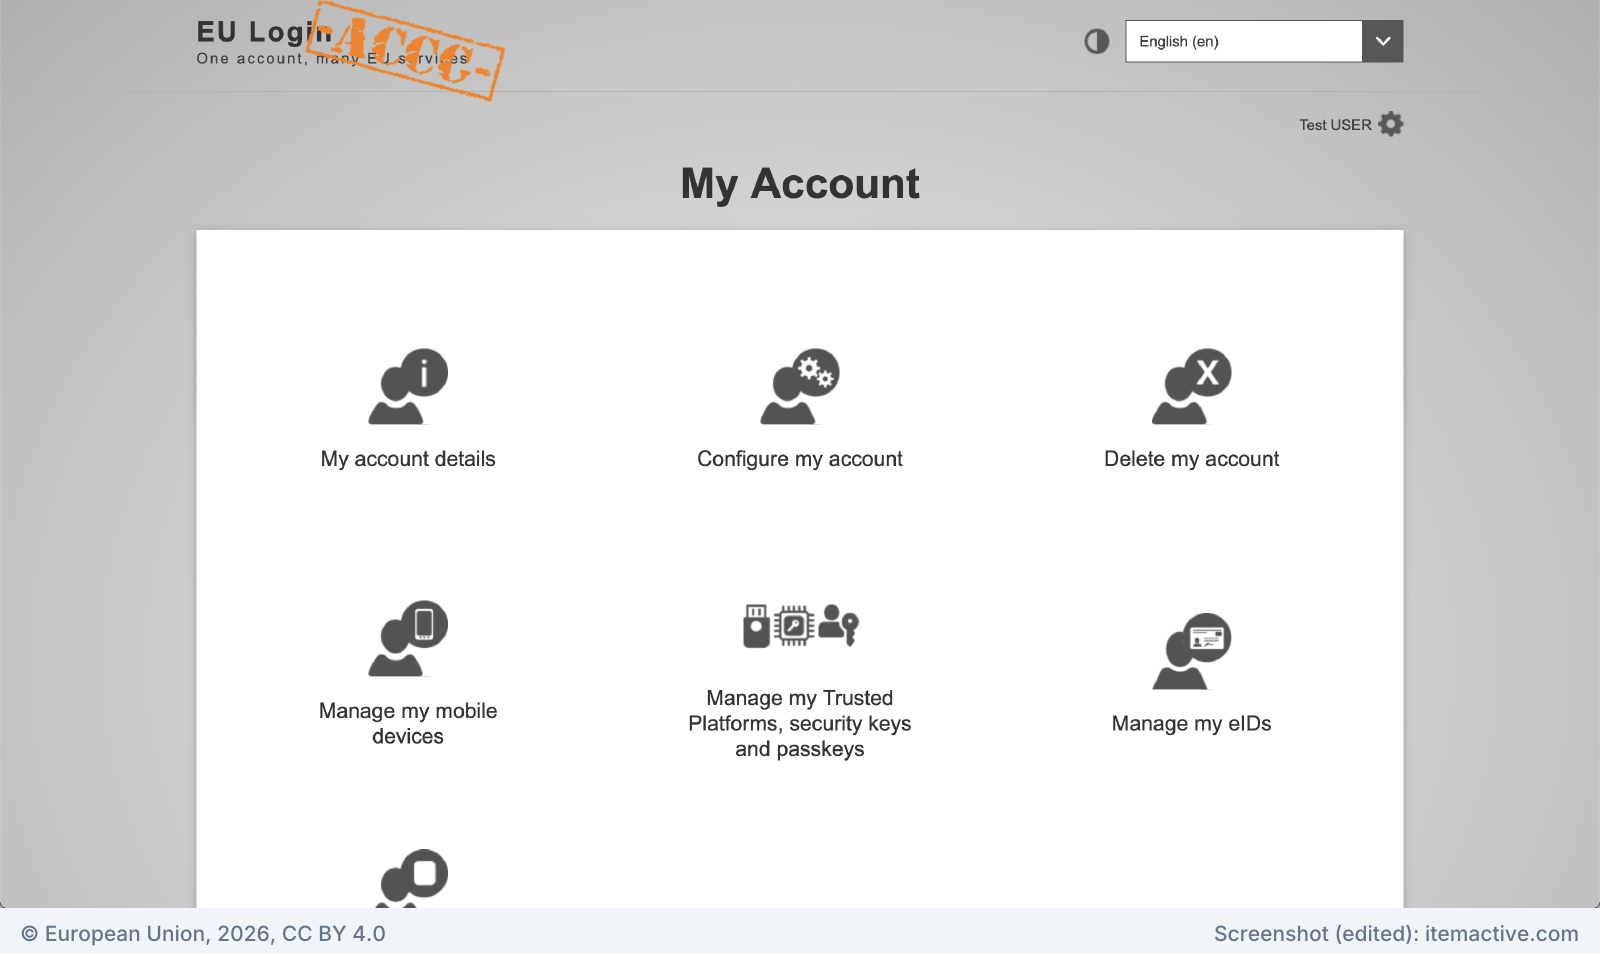Click the EU Login logo title
This screenshot has height=954, width=1600.
pos(264,32)
